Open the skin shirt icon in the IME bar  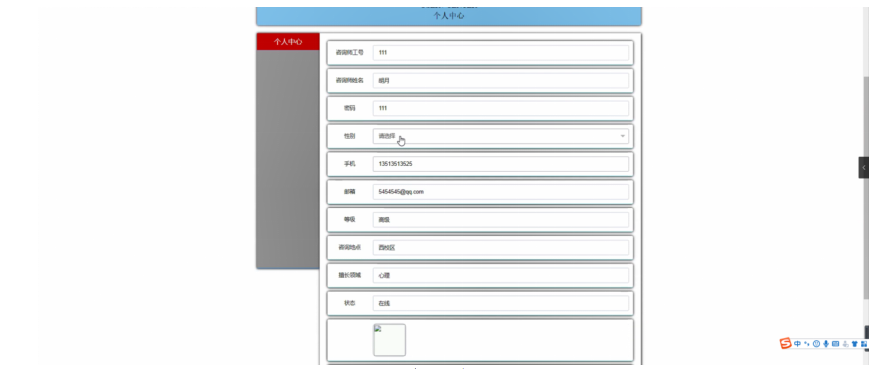855,344
